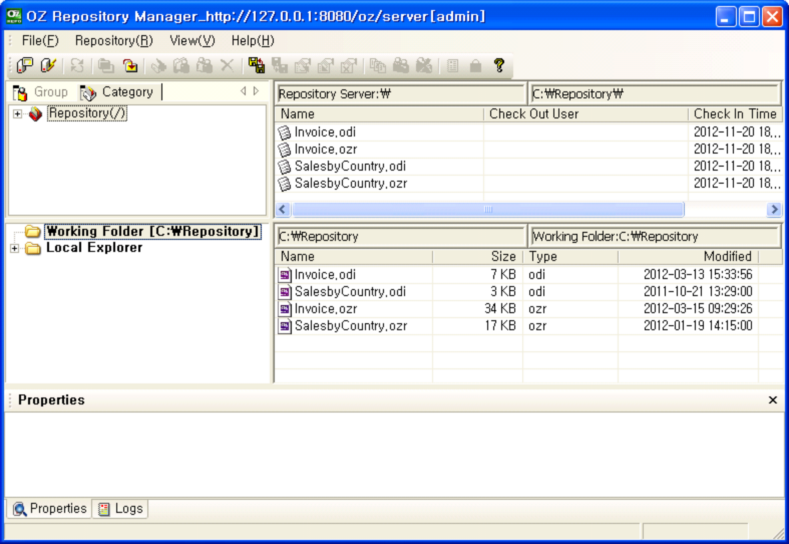Screen dimensions: 789x544
Task: Switch to the Logs bottom tab
Action: click(121, 509)
